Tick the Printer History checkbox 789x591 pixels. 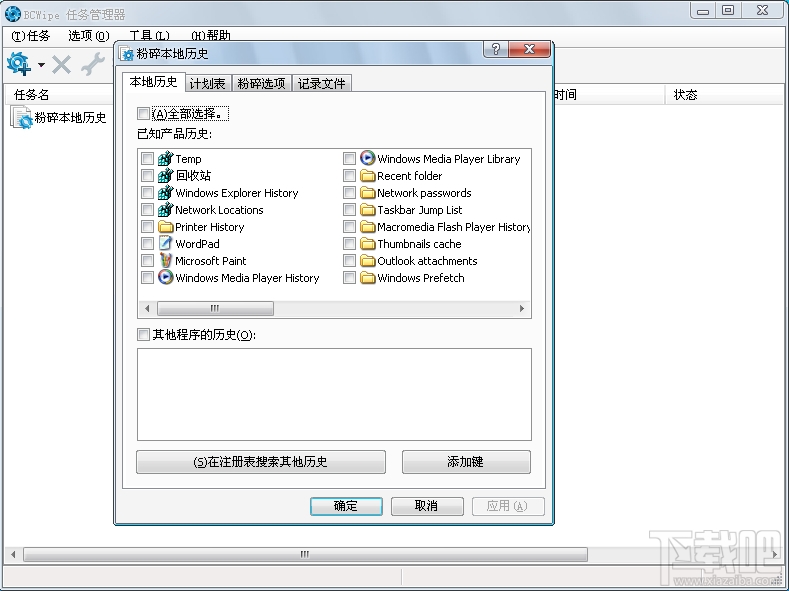click(147, 227)
